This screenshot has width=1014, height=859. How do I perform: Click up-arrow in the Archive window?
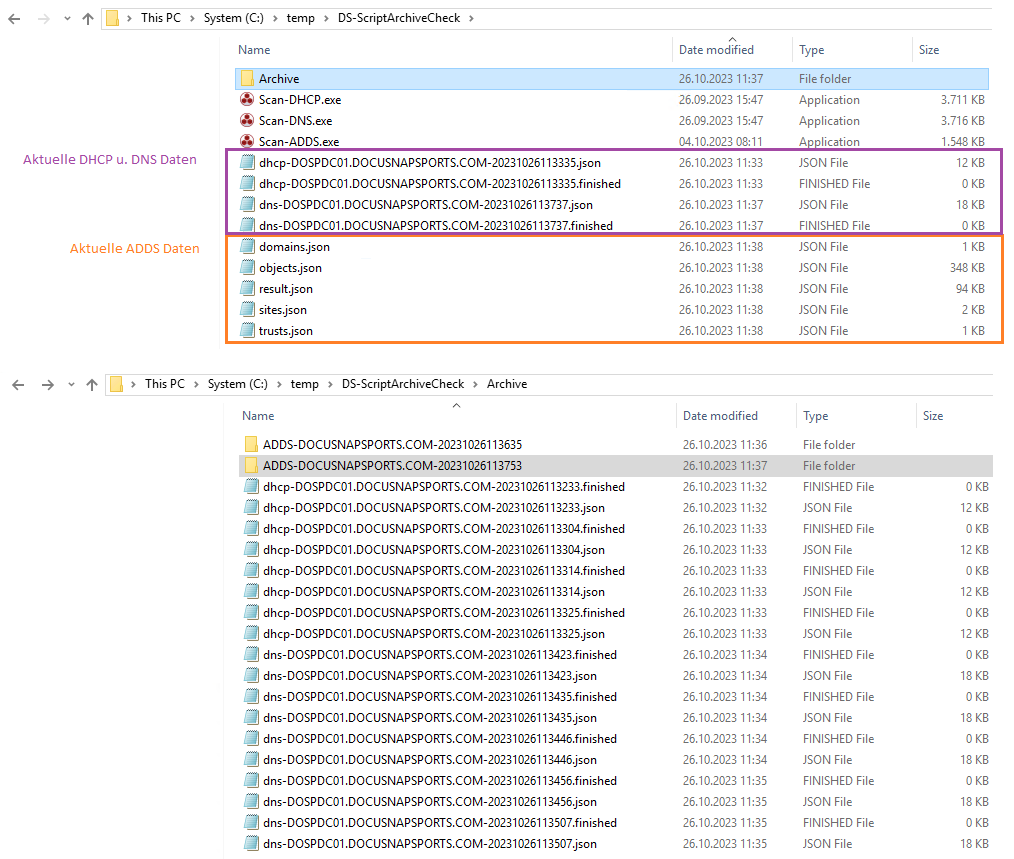click(92, 385)
